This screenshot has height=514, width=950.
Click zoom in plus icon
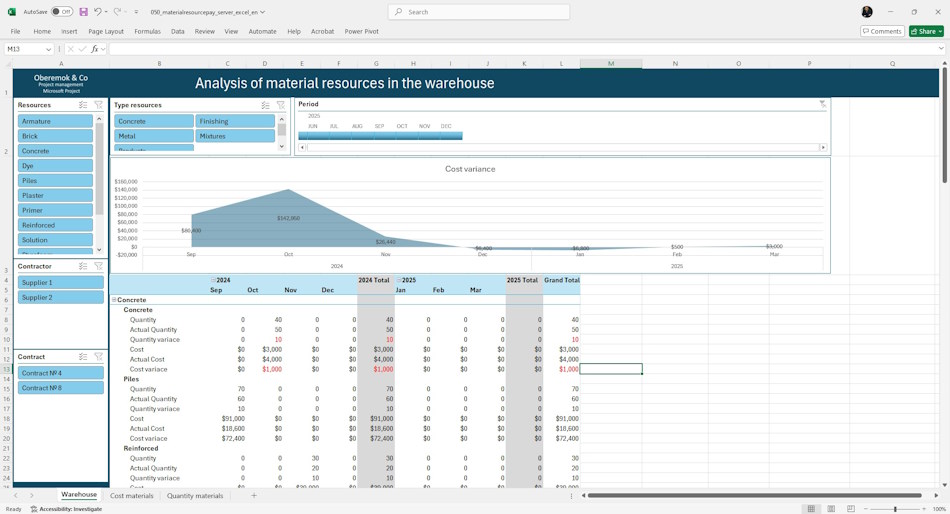(x=925, y=509)
